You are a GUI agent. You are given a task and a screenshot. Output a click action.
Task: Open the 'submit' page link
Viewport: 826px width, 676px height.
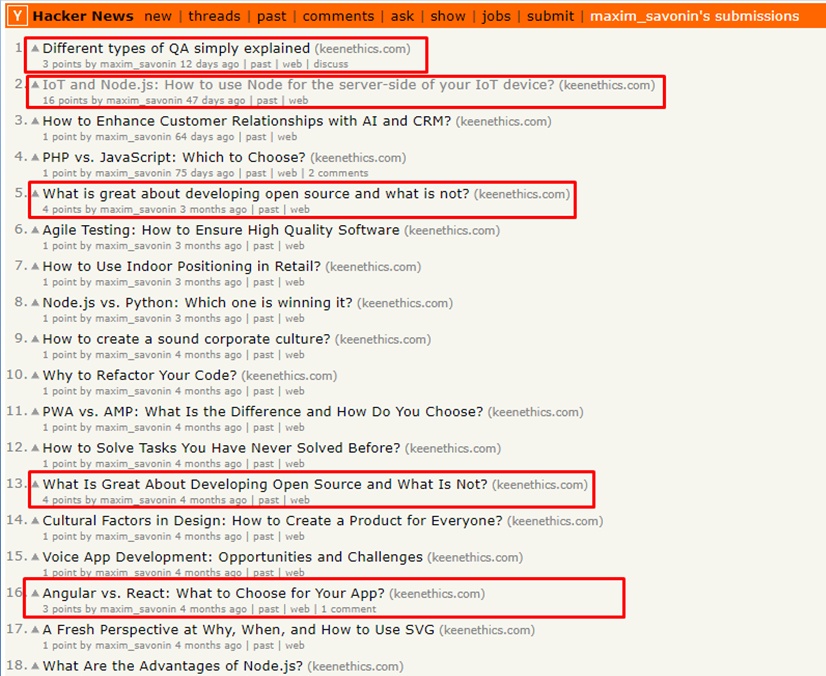550,16
